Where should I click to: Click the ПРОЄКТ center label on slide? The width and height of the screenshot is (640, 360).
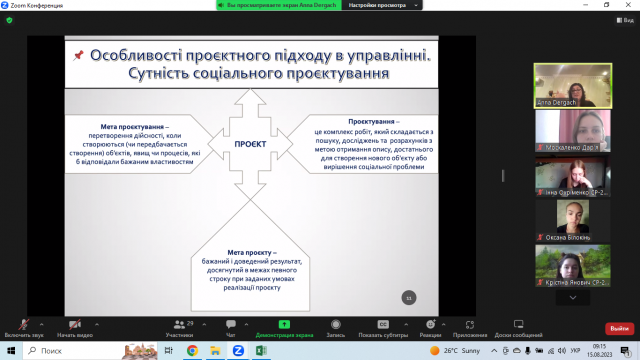point(250,144)
